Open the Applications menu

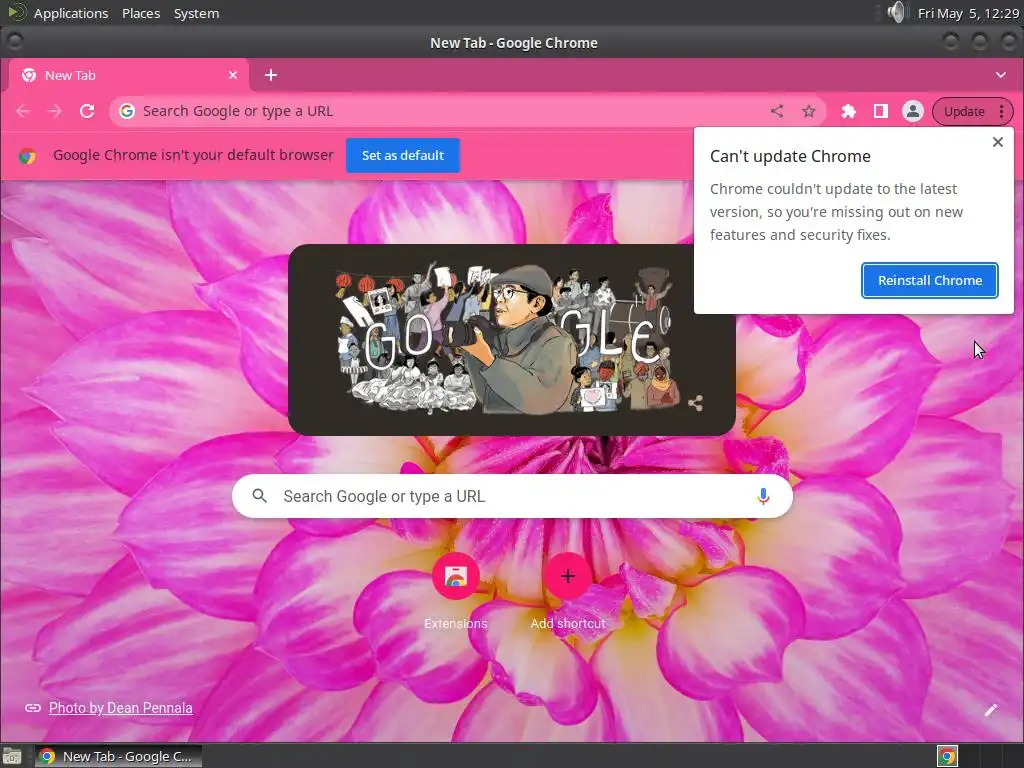(71, 13)
